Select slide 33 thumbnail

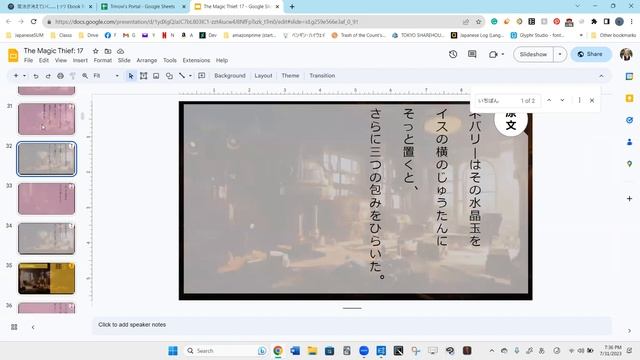47,199
